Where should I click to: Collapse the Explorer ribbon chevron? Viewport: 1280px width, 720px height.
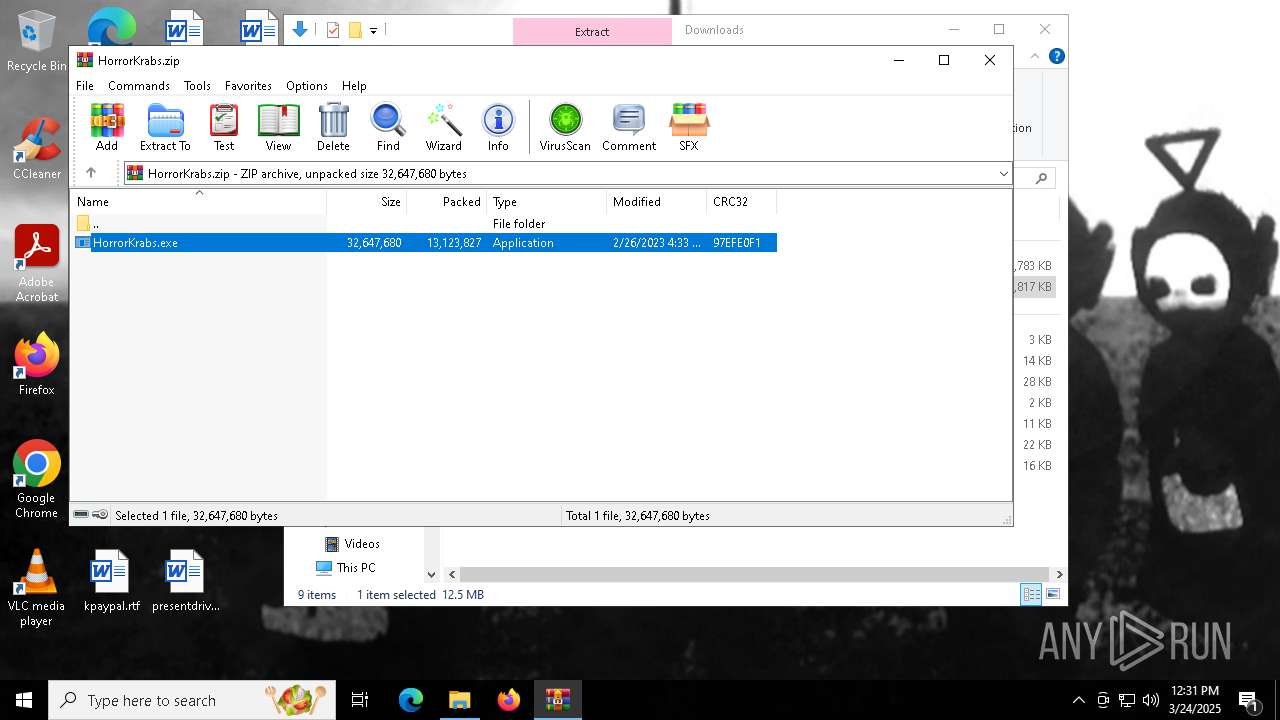(1035, 56)
